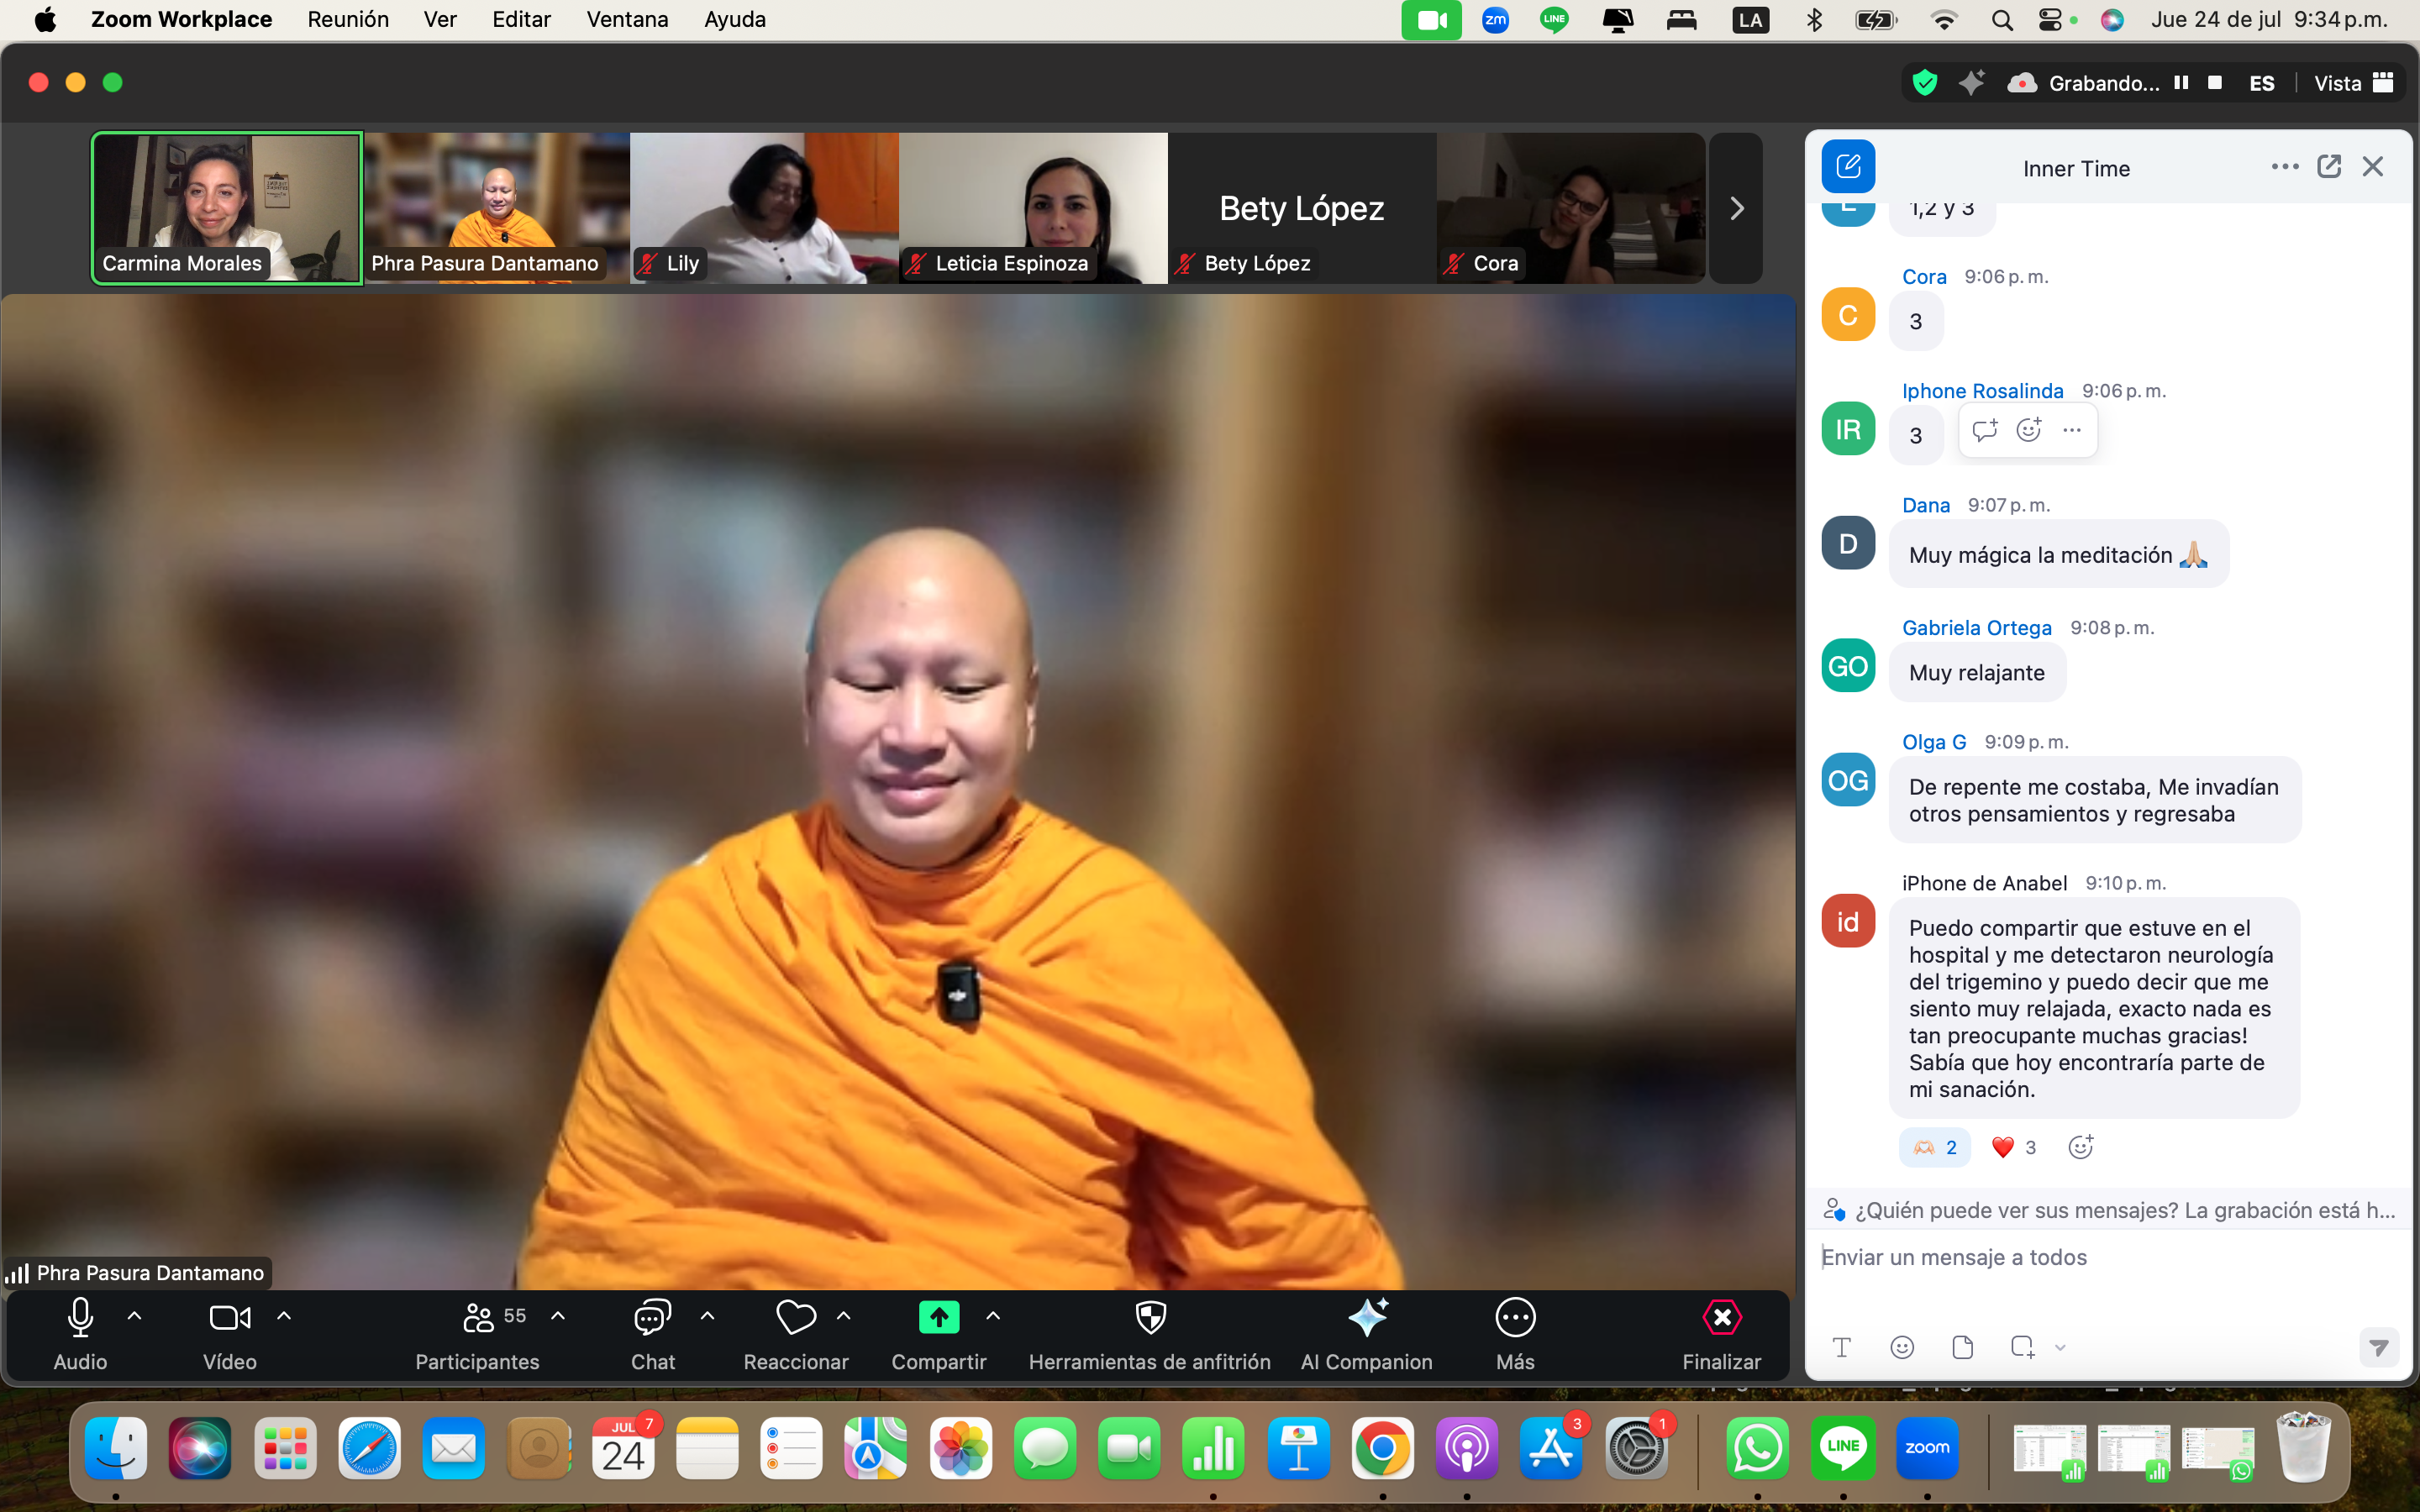
Task: Start sharing with the Compartir button
Action: (939, 1334)
